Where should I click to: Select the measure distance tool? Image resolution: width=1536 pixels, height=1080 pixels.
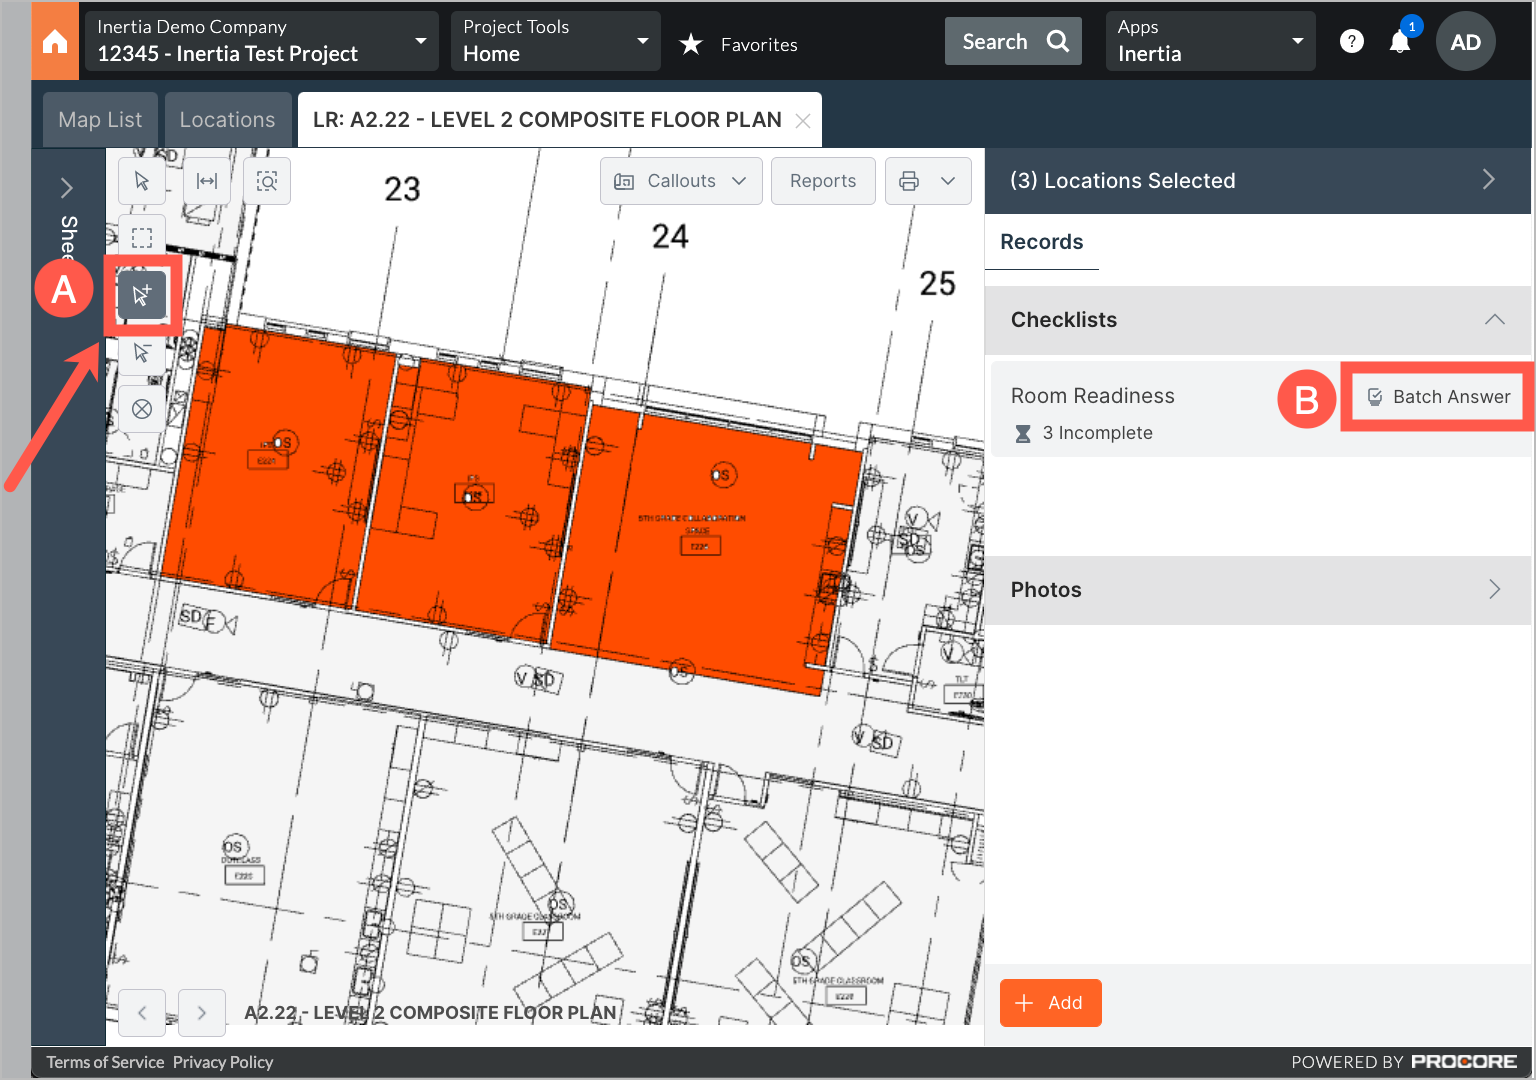pyautogui.click(x=207, y=181)
